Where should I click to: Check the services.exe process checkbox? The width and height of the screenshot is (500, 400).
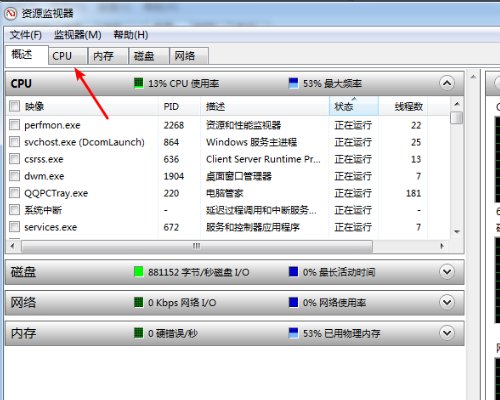tap(14, 227)
